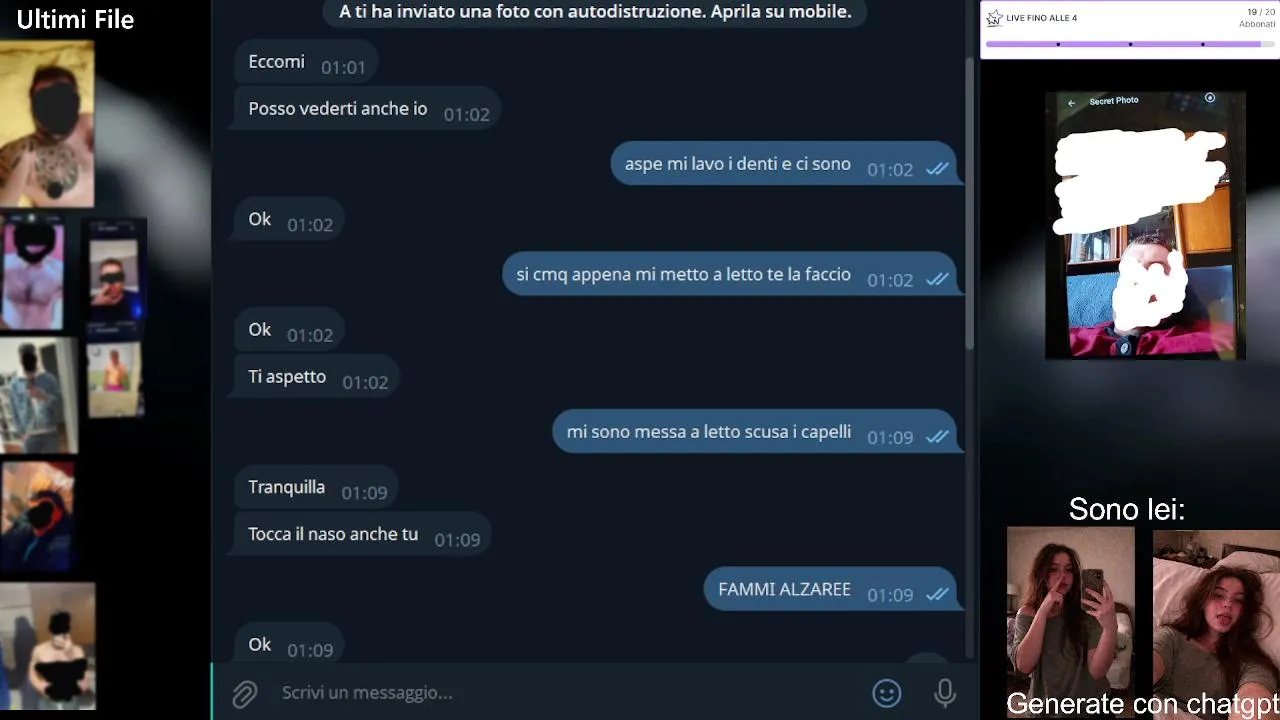Open the emoji picker smiley icon

(x=887, y=693)
